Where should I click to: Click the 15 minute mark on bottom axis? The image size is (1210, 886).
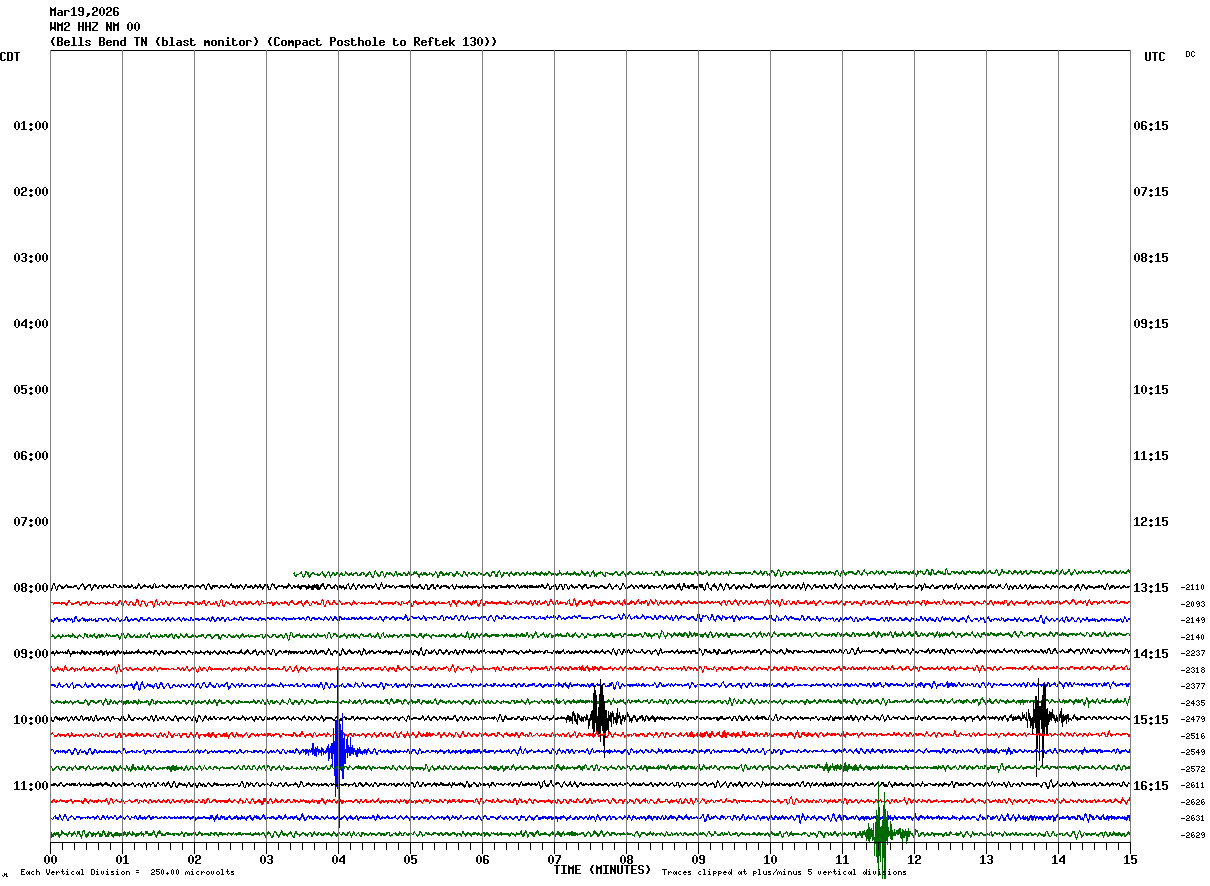pyautogui.click(x=1129, y=859)
